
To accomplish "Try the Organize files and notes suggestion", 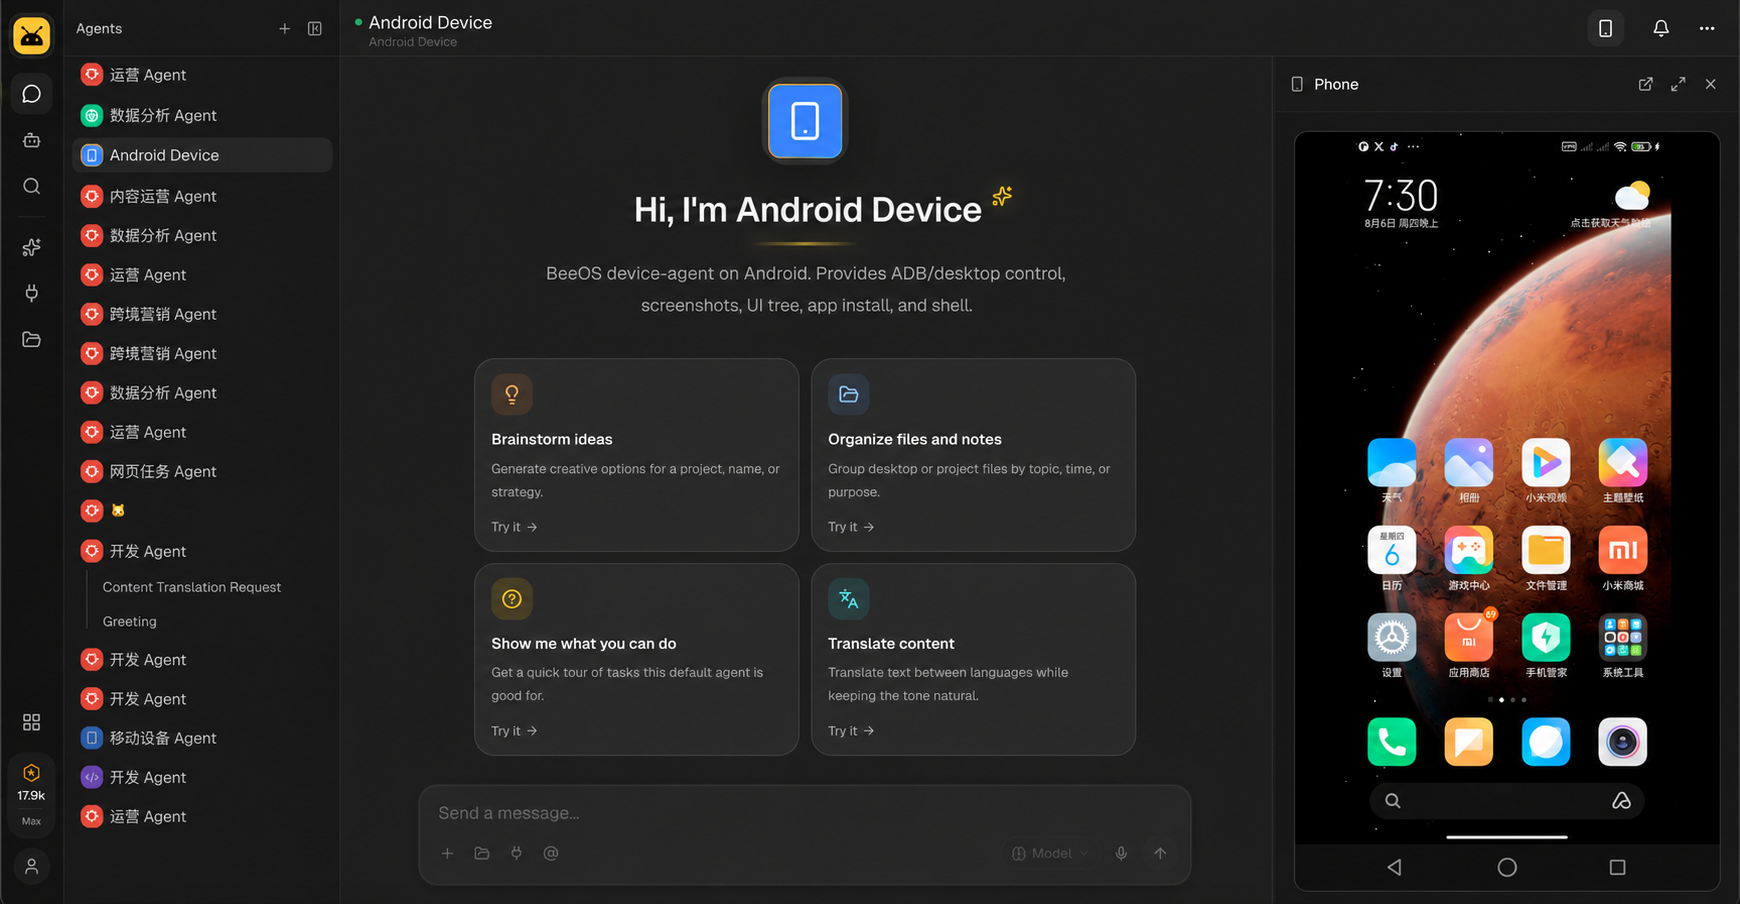I will 973,455.
